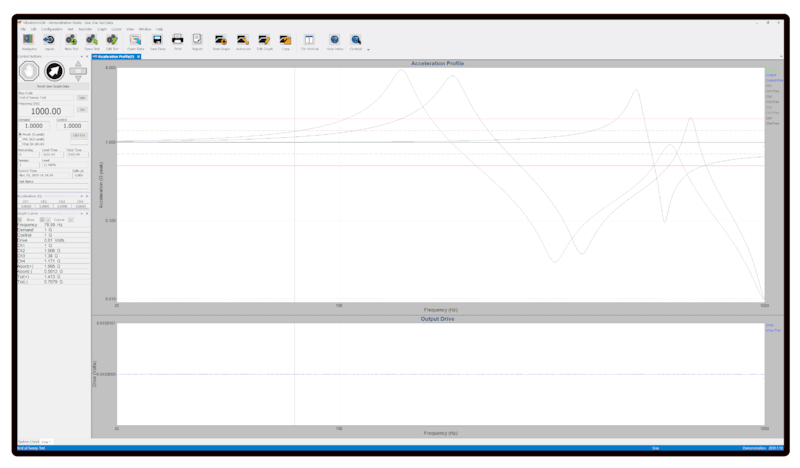Select the Sine tab at bottom left

coord(45,441)
